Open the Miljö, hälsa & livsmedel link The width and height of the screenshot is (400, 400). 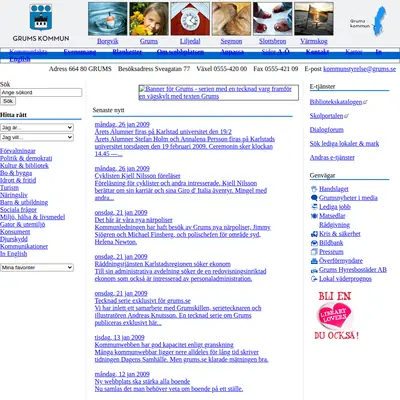pyautogui.click(x=33, y=217)
